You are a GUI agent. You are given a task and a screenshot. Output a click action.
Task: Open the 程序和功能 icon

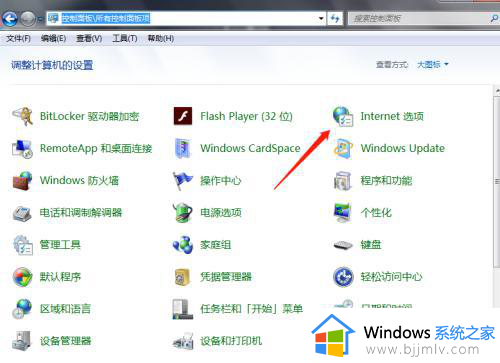(343, 180)
